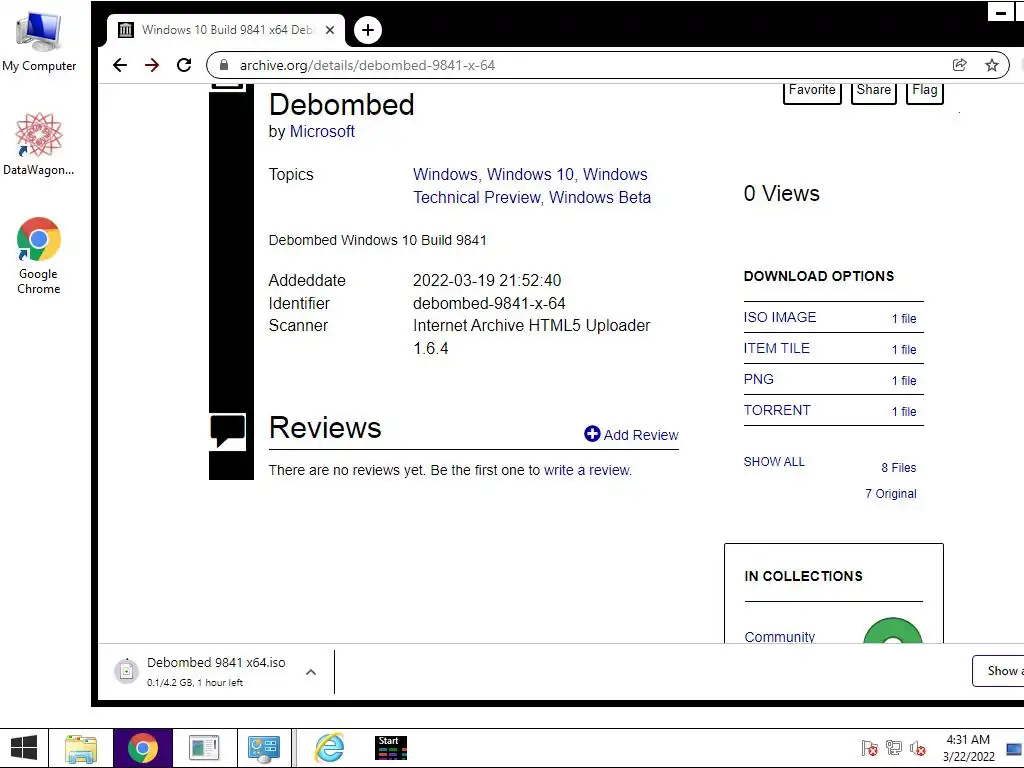Click the Add Review plus icon
Image resolution: width=1024 pixels, height=768 pixels.
[592, 434]
